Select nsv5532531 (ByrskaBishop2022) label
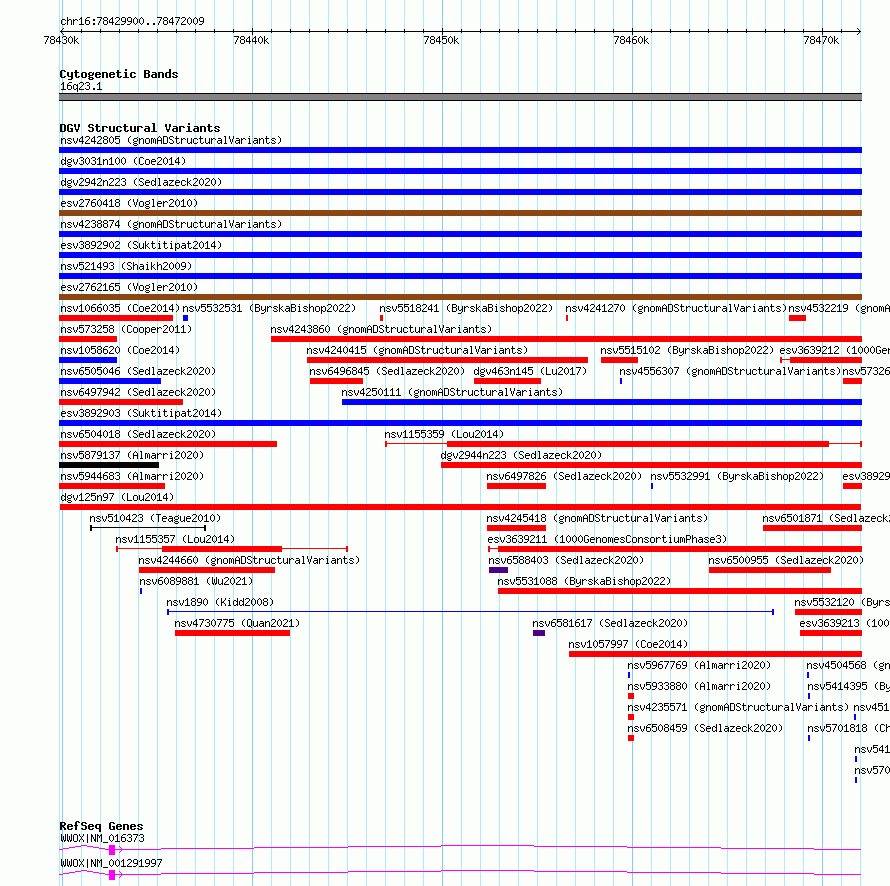Image resolution: width=890 pixels, height=886 pixels. (269, 308)
